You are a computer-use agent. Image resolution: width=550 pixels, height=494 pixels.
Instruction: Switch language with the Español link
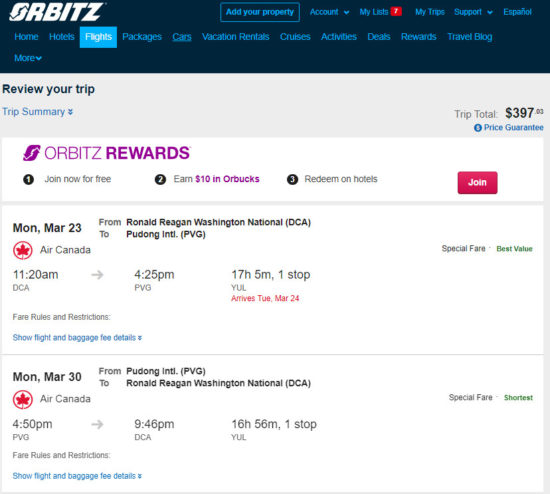[x=517, y=12]
